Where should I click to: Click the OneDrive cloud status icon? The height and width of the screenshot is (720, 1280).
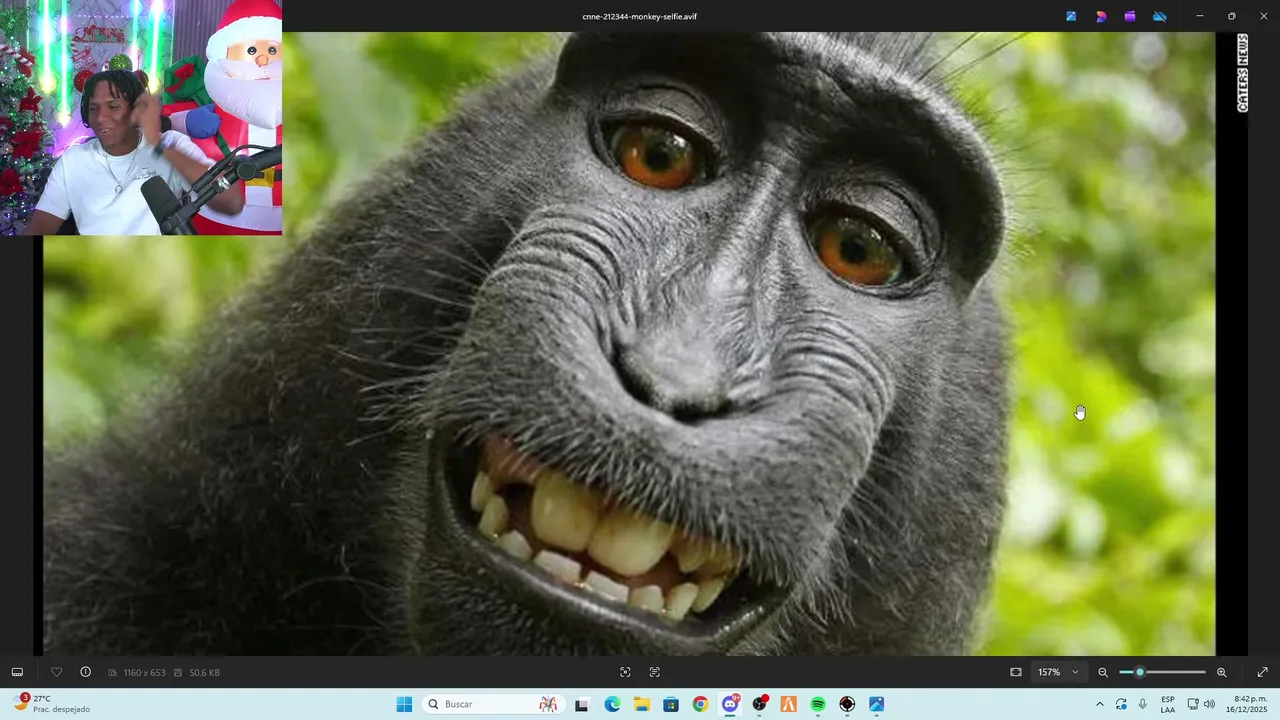click(1160, 16)
